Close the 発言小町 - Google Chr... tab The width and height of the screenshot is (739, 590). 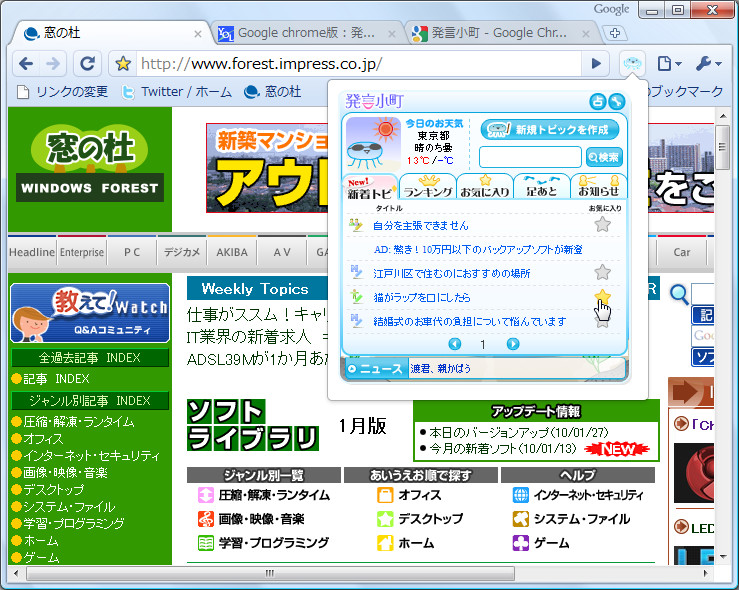[x=586, y=34]
